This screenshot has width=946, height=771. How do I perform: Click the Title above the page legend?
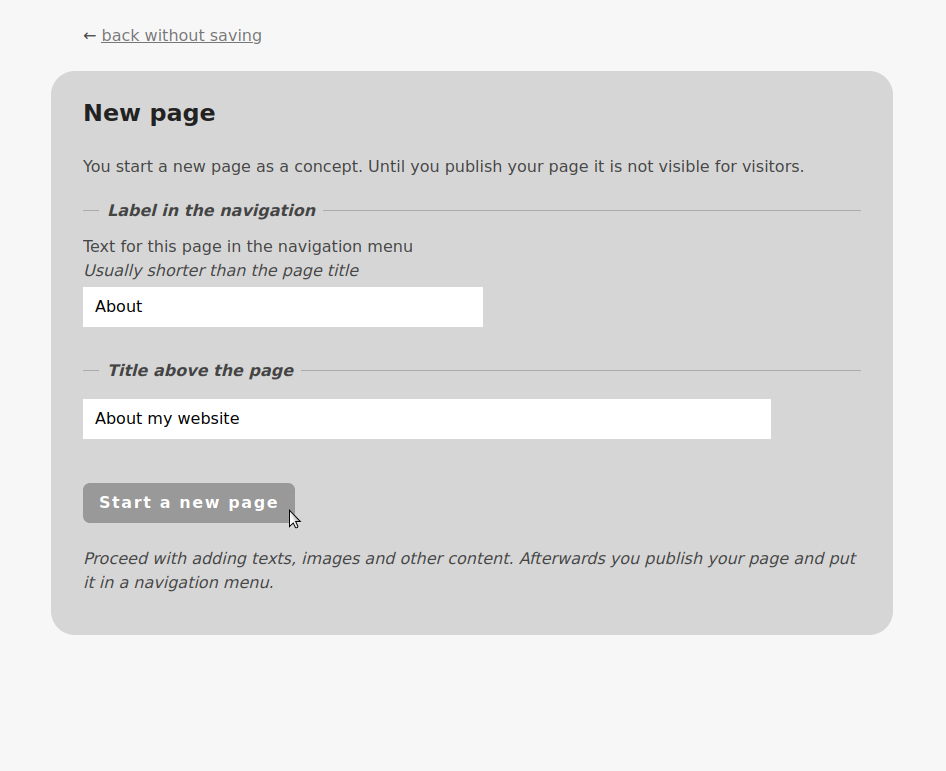(200, 371)
